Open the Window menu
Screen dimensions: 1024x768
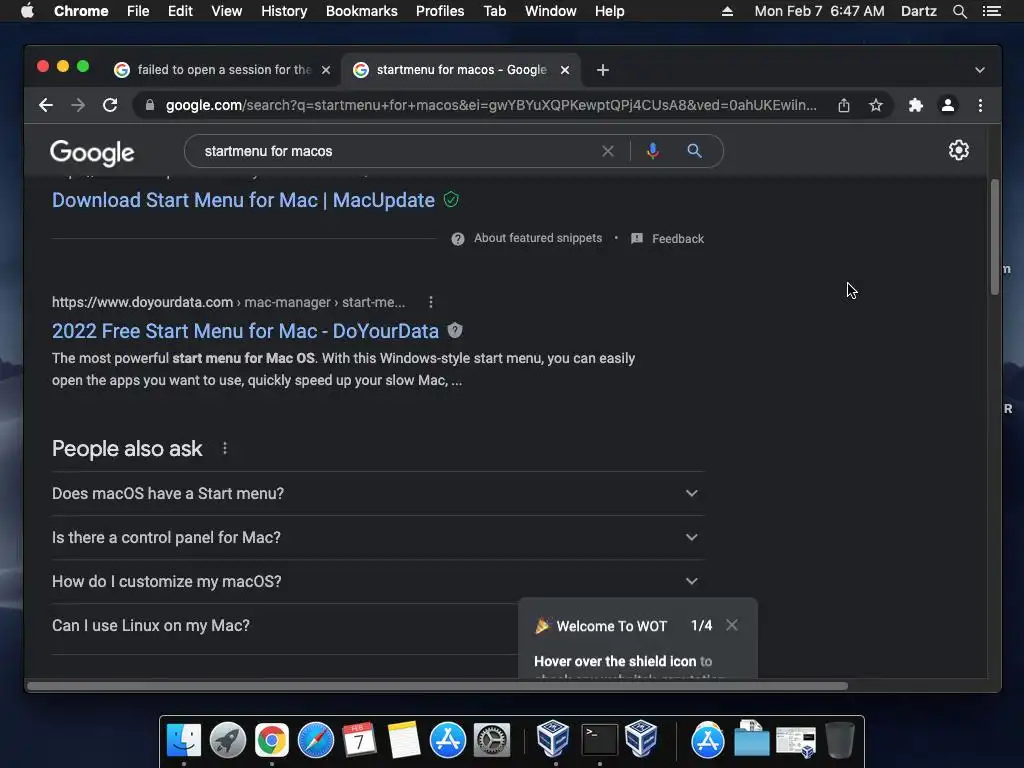(551, 11)
